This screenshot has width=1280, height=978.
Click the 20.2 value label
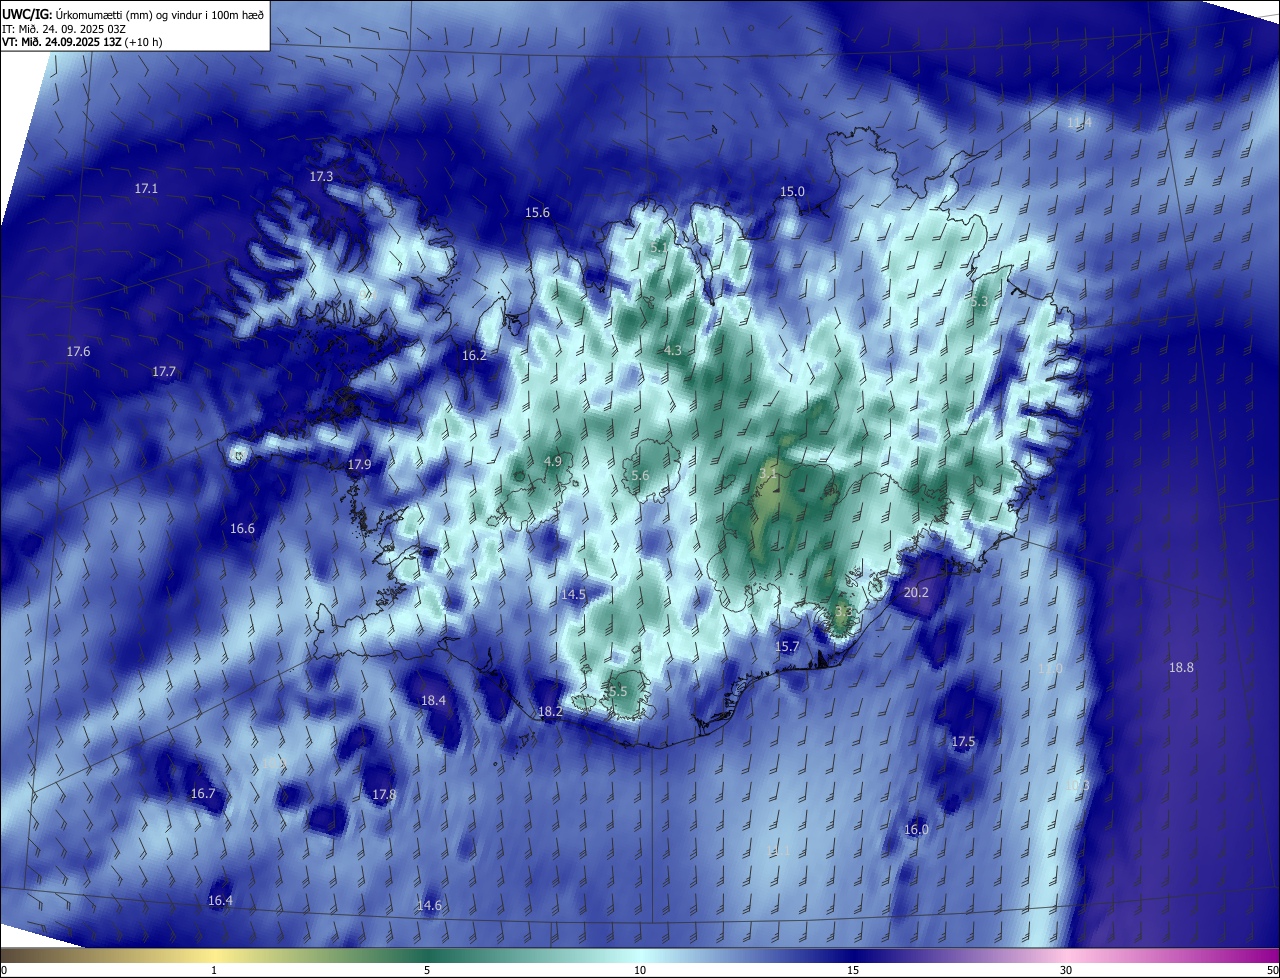click(x=916, y=592)
